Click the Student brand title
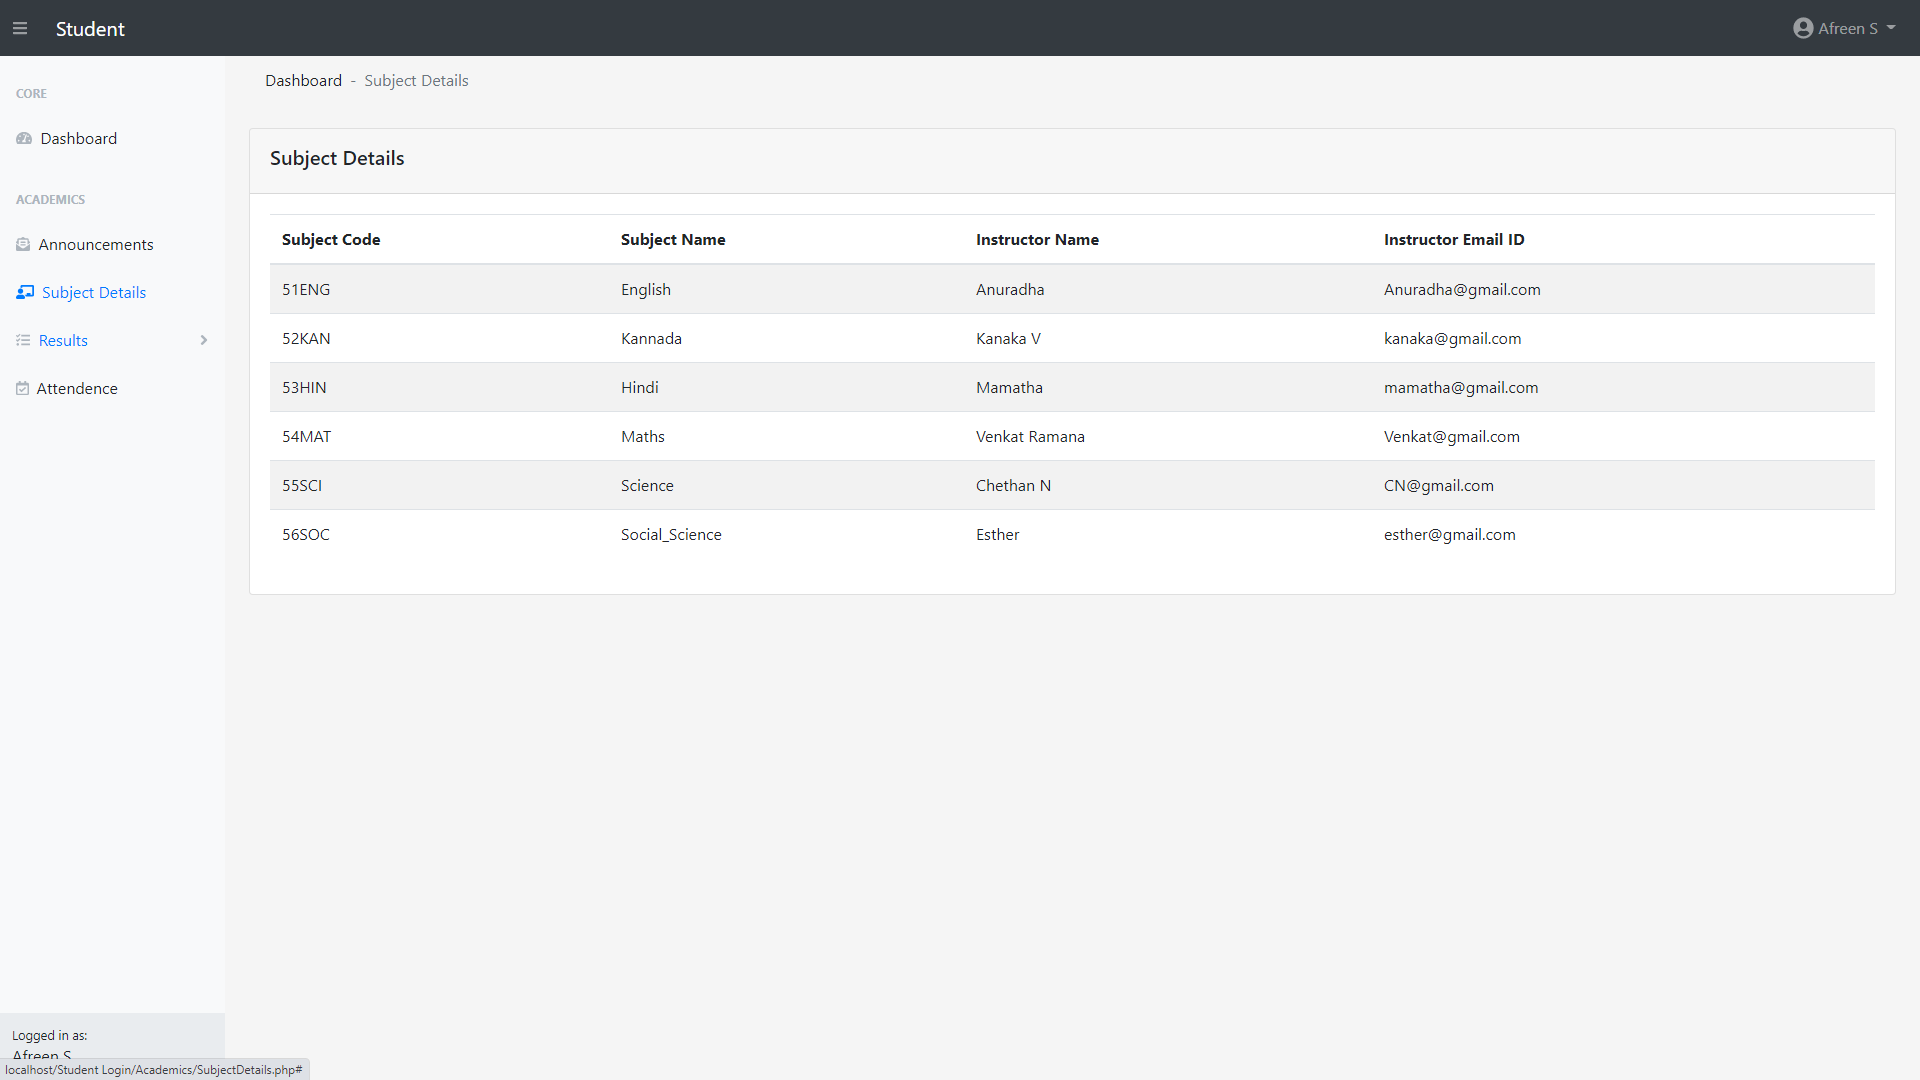The image size is (1920, 1080). tap(90, 29)
